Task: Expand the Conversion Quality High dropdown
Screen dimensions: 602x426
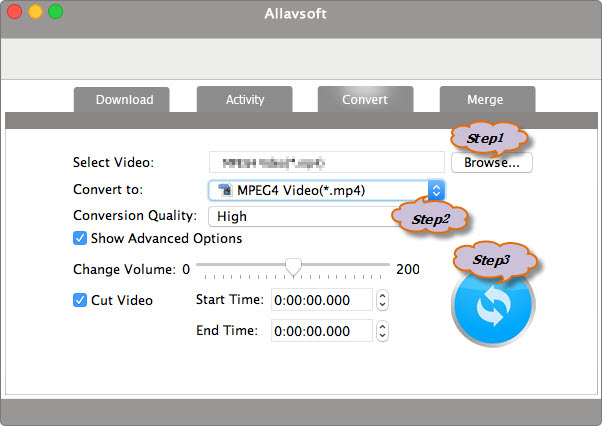Action: (303, 216)
